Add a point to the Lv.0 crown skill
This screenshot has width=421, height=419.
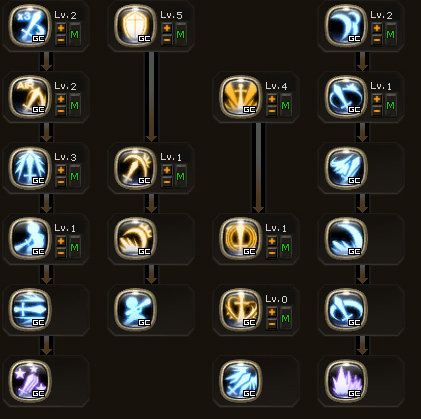[x=272, y=312]
